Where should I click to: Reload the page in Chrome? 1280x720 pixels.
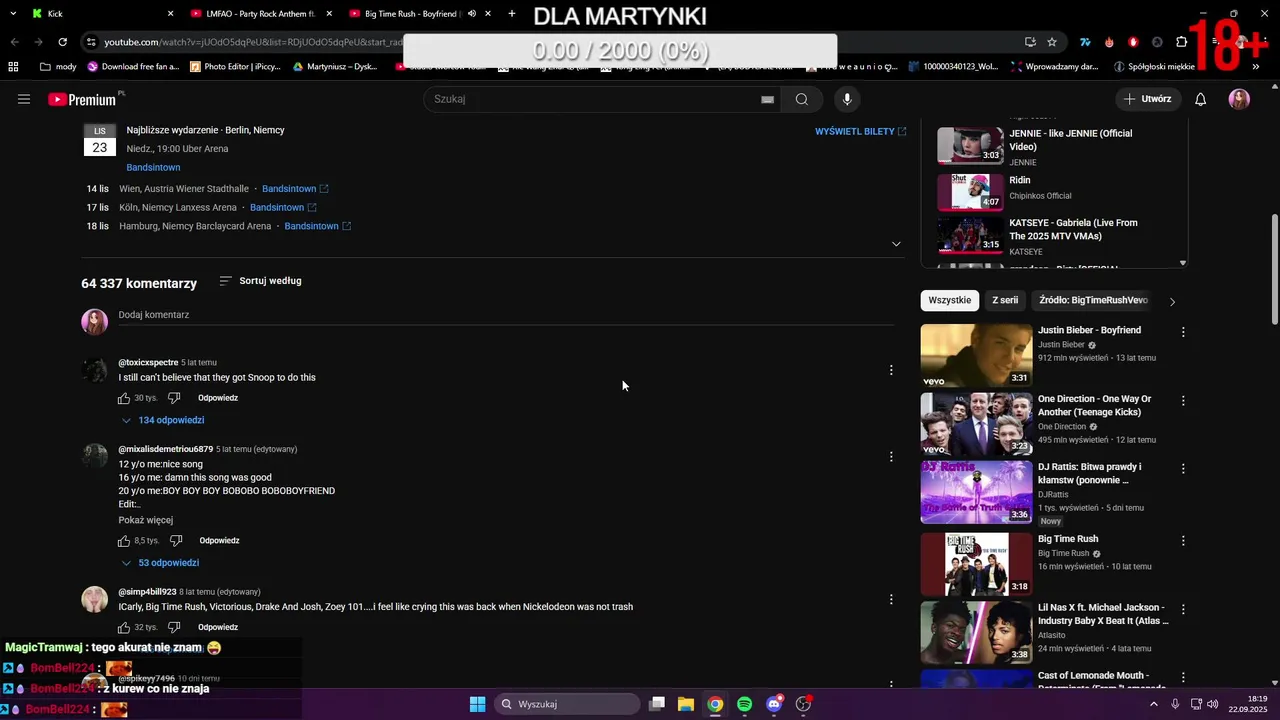(63, 42)
